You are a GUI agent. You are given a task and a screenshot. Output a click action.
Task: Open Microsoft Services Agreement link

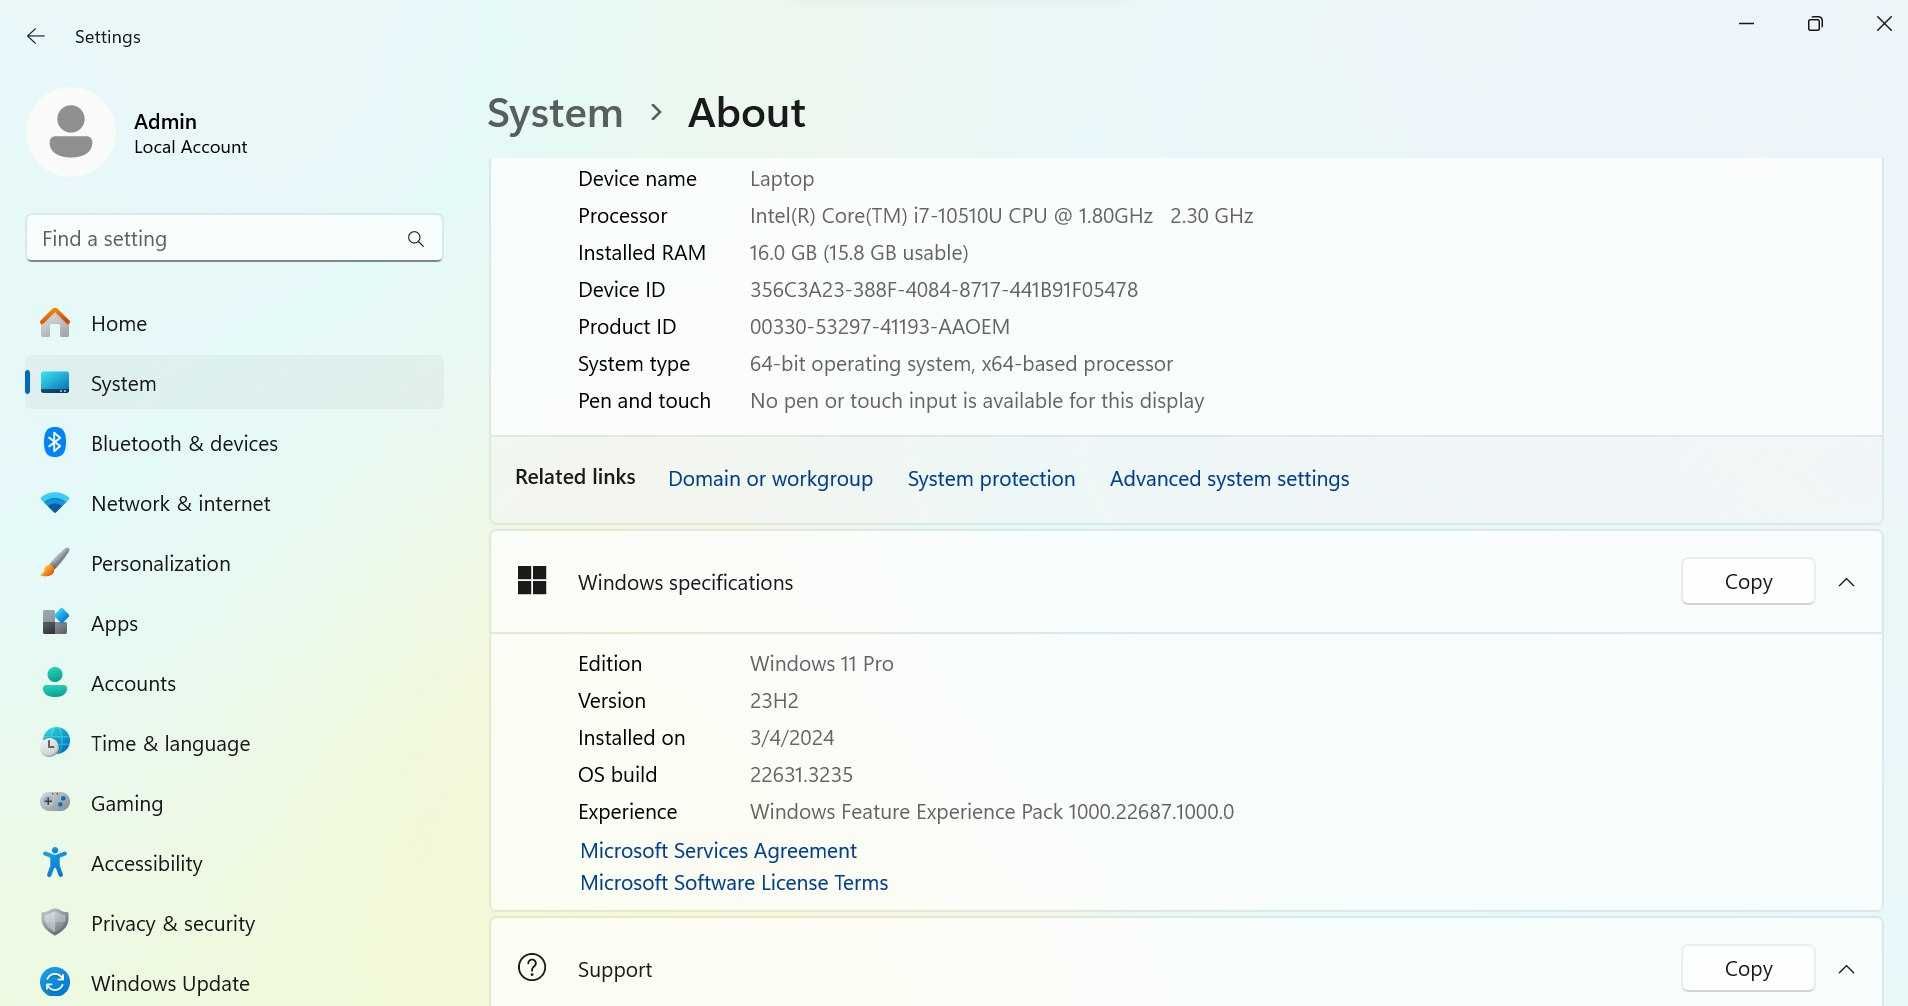(x=718, y=850)
